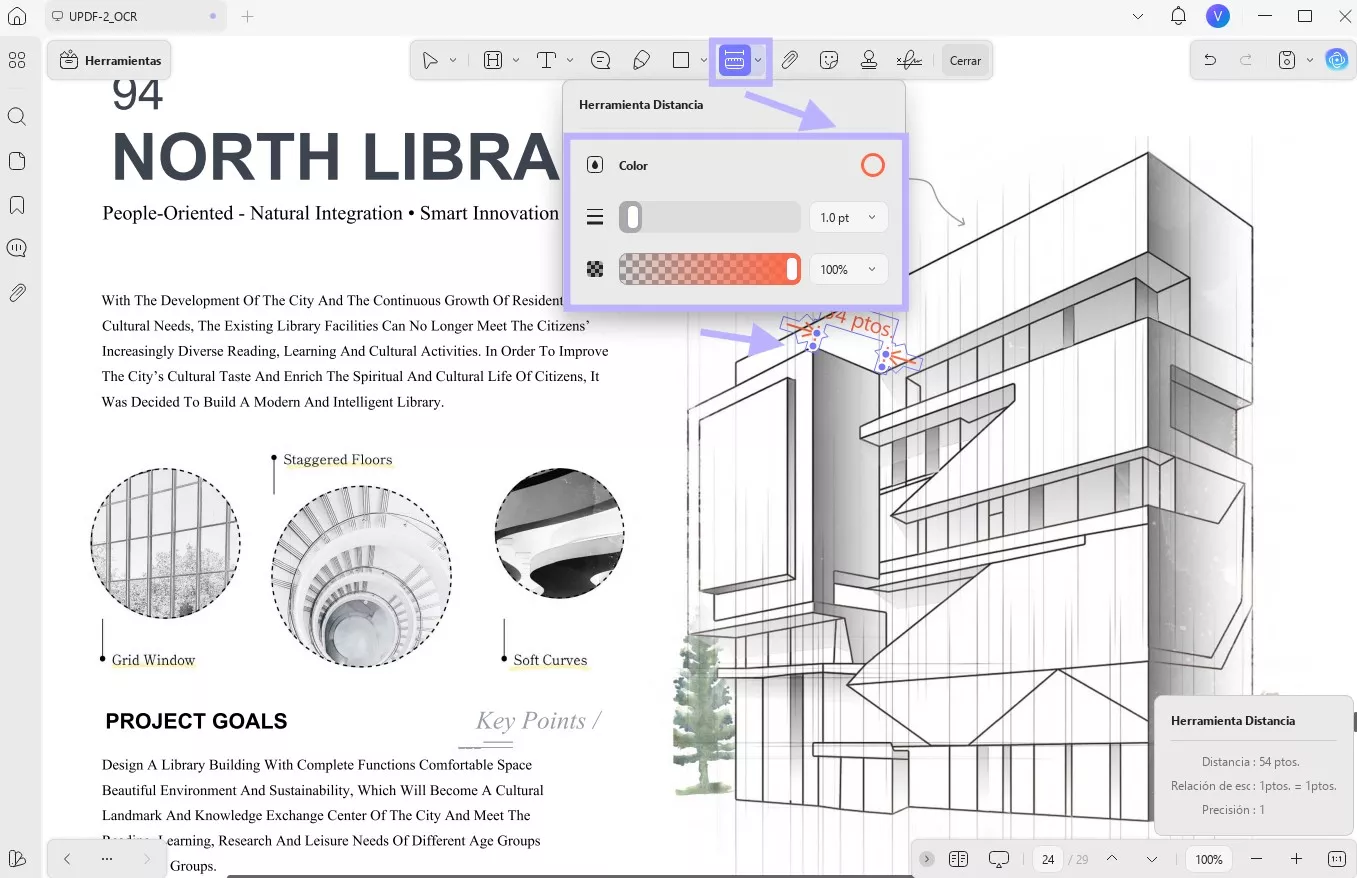Toggle actual size 1:1 view
This screenshot has width=1357, height=878.
pos(1337,859)
